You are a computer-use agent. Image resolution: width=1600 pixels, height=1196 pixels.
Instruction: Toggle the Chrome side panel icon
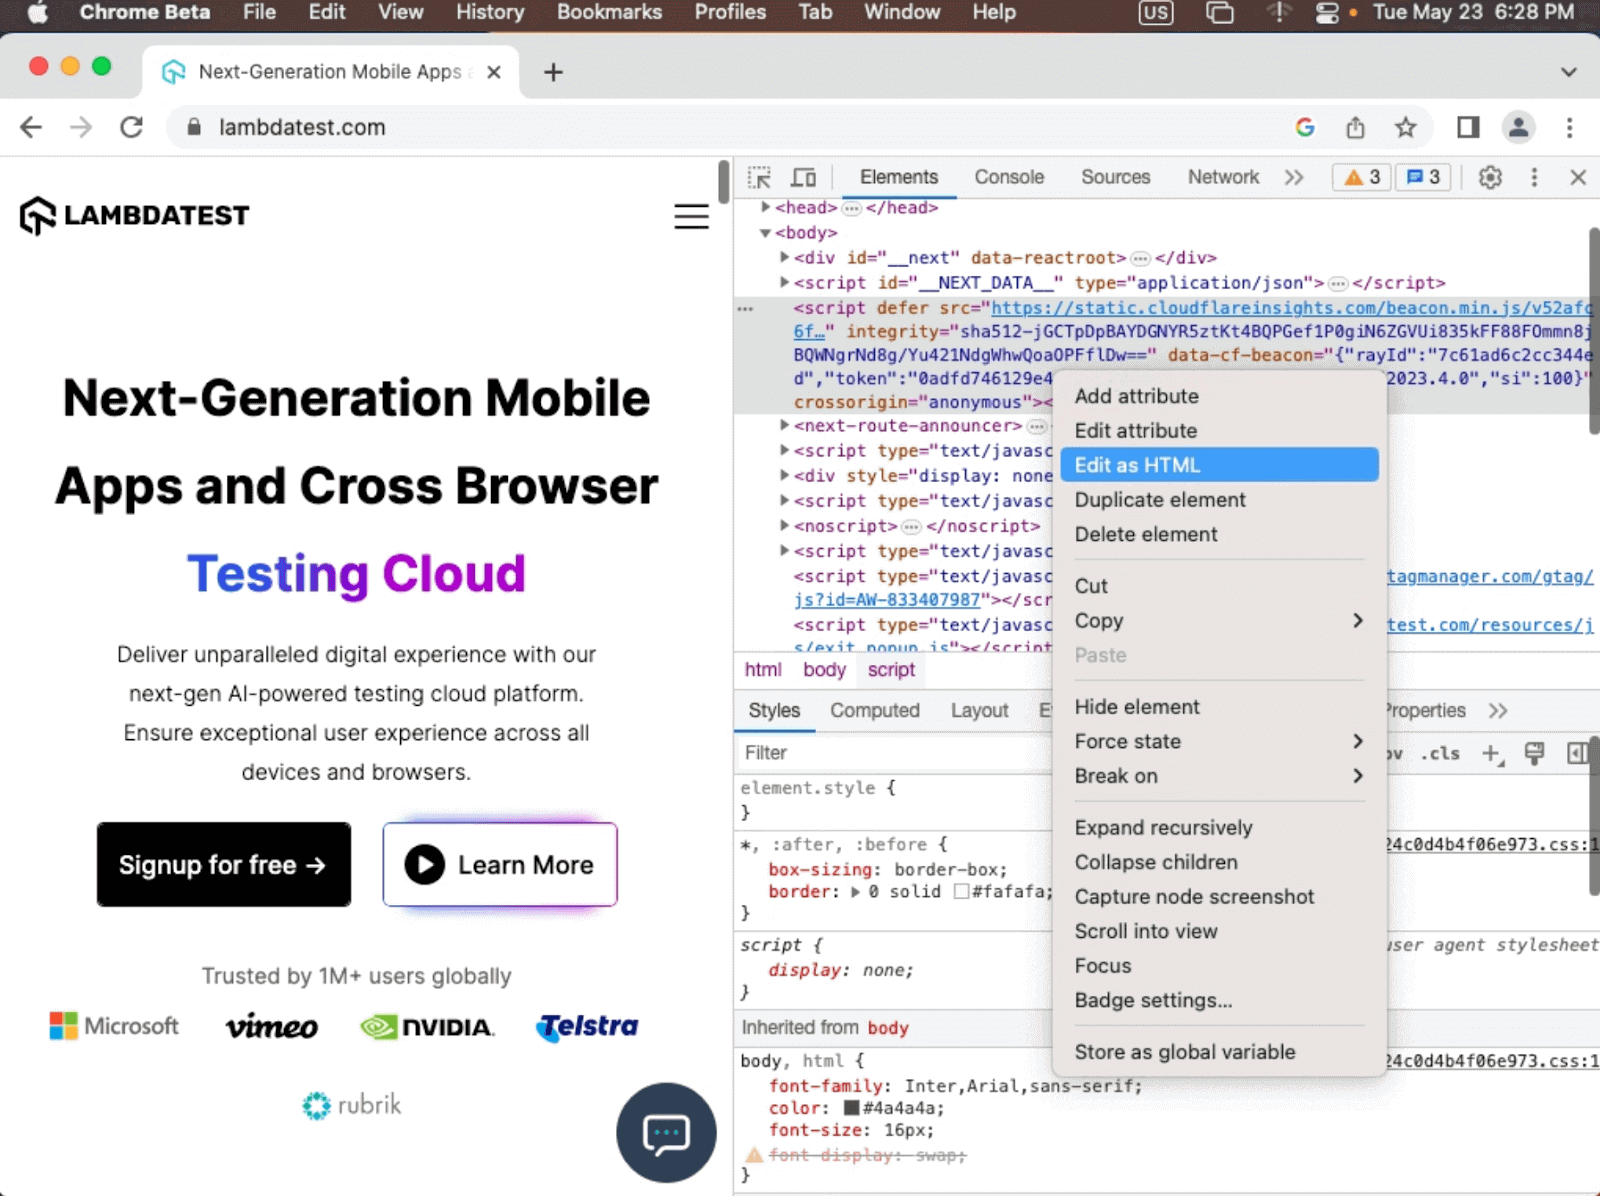1468,127
